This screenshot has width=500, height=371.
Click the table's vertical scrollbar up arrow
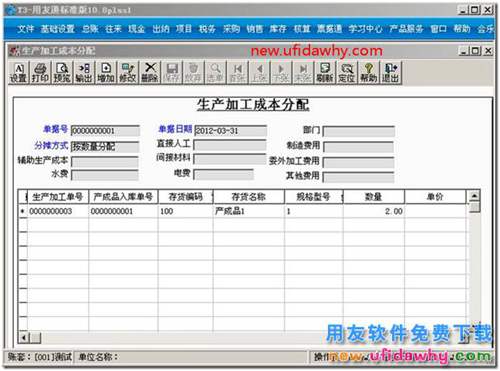pyautogui.click(x=474, y=196)
